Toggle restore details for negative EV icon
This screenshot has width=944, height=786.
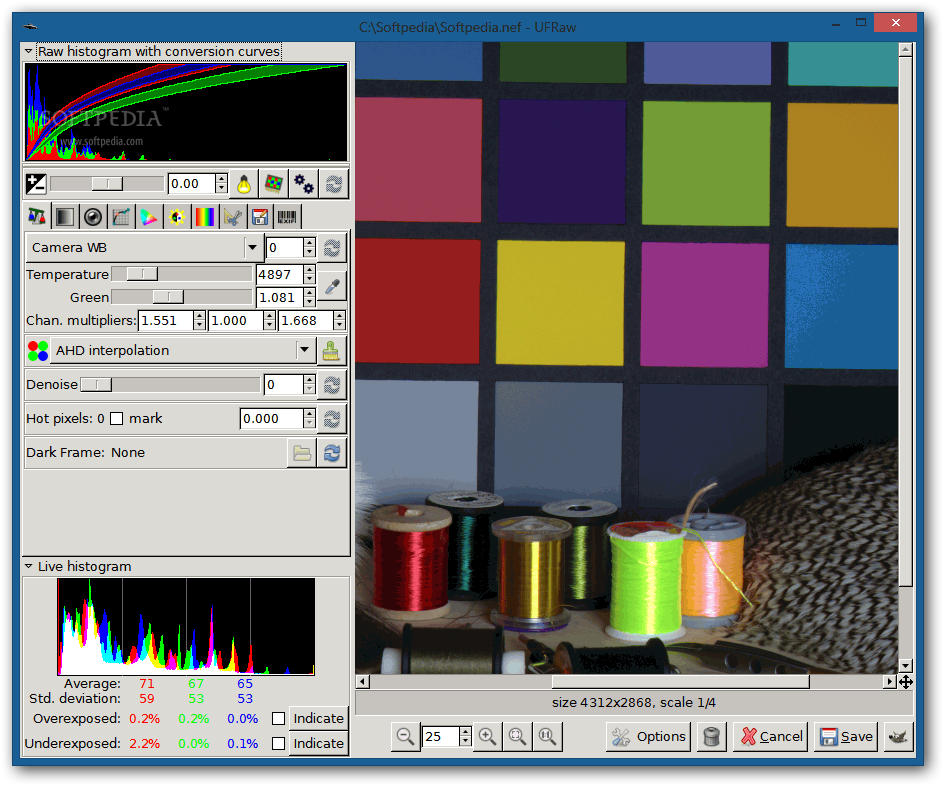tap(274, 184)
